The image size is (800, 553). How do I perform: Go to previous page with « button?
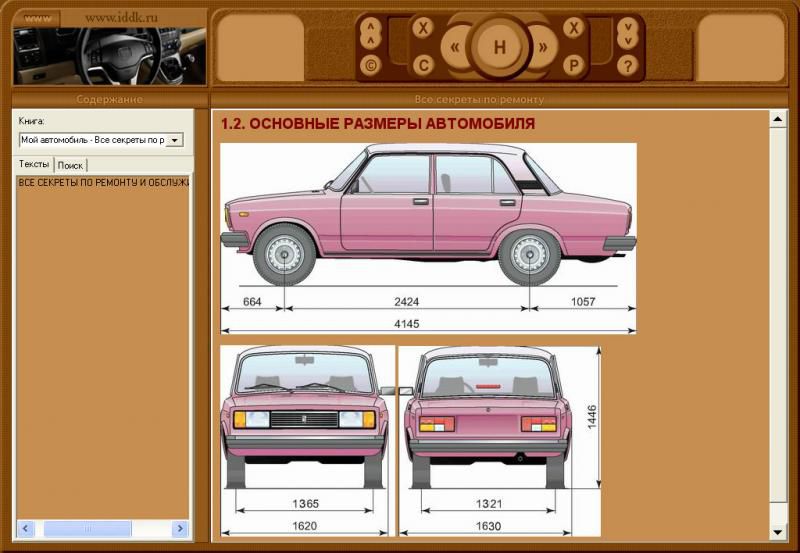tap(456, 47)
